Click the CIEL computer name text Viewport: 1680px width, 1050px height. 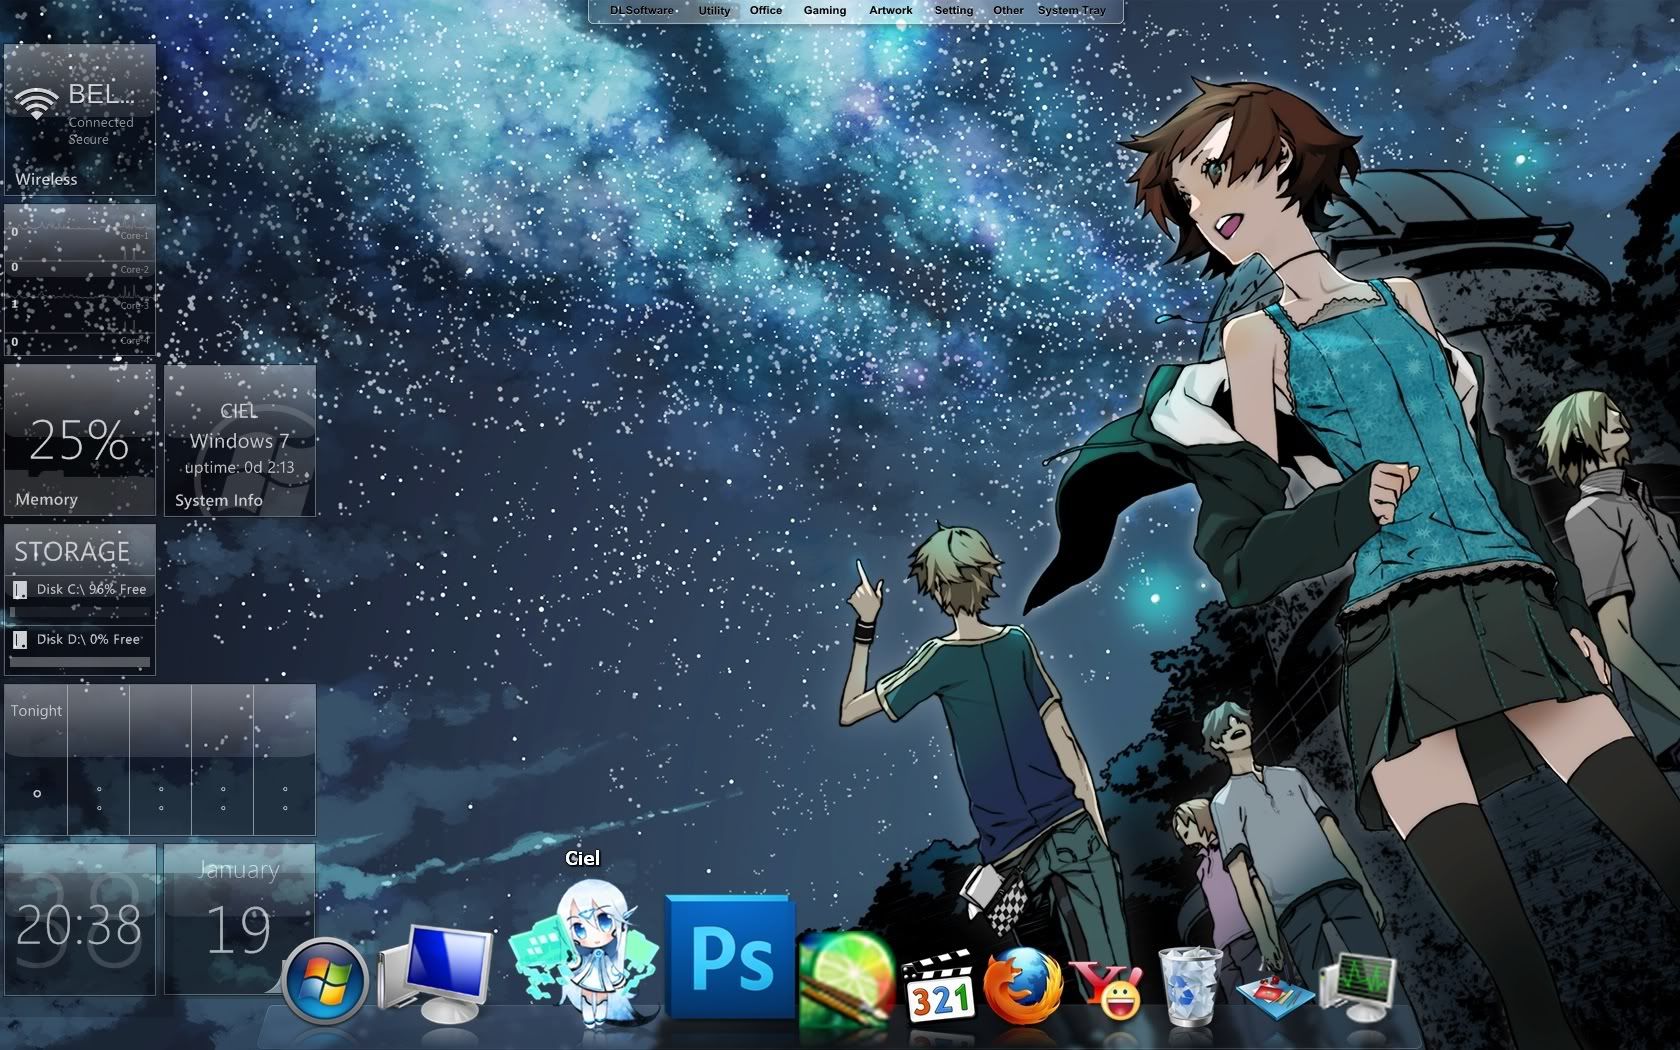[x=239, y=411]
